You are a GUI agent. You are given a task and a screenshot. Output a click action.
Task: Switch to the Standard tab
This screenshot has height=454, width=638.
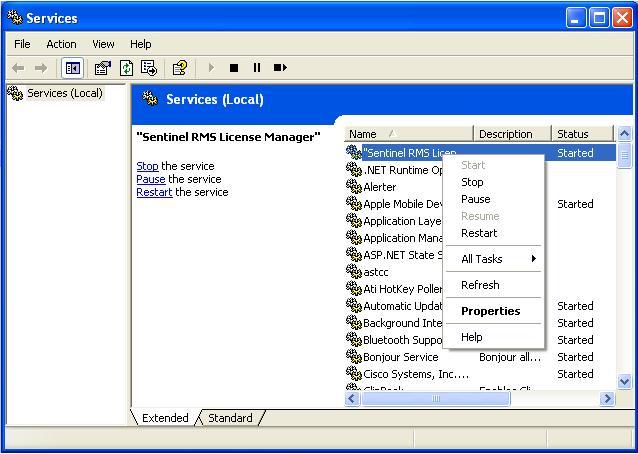(230, 418)
